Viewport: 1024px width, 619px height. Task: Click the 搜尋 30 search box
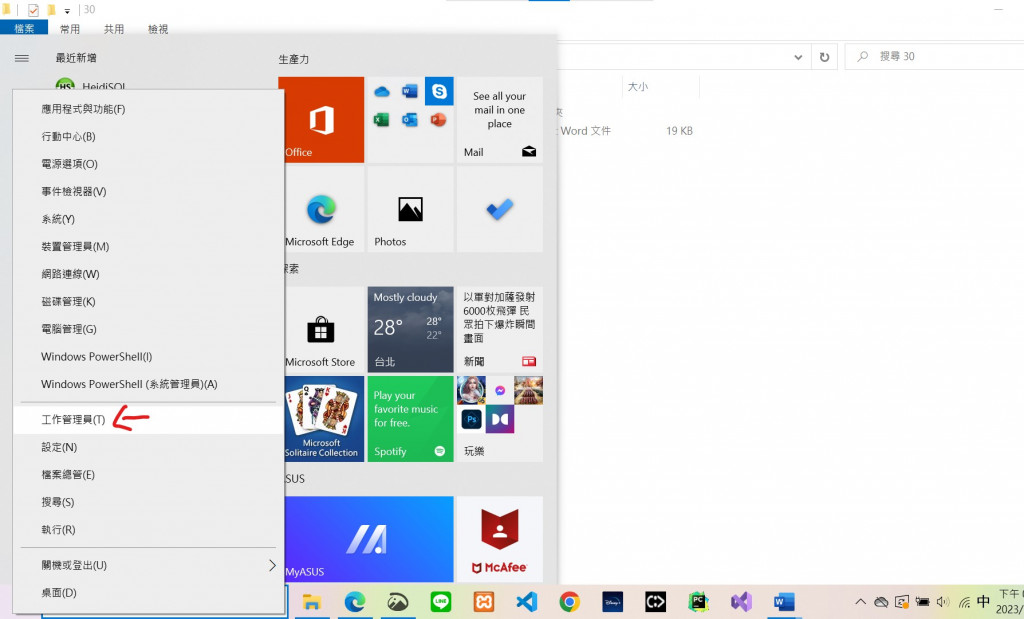point(937,57)
